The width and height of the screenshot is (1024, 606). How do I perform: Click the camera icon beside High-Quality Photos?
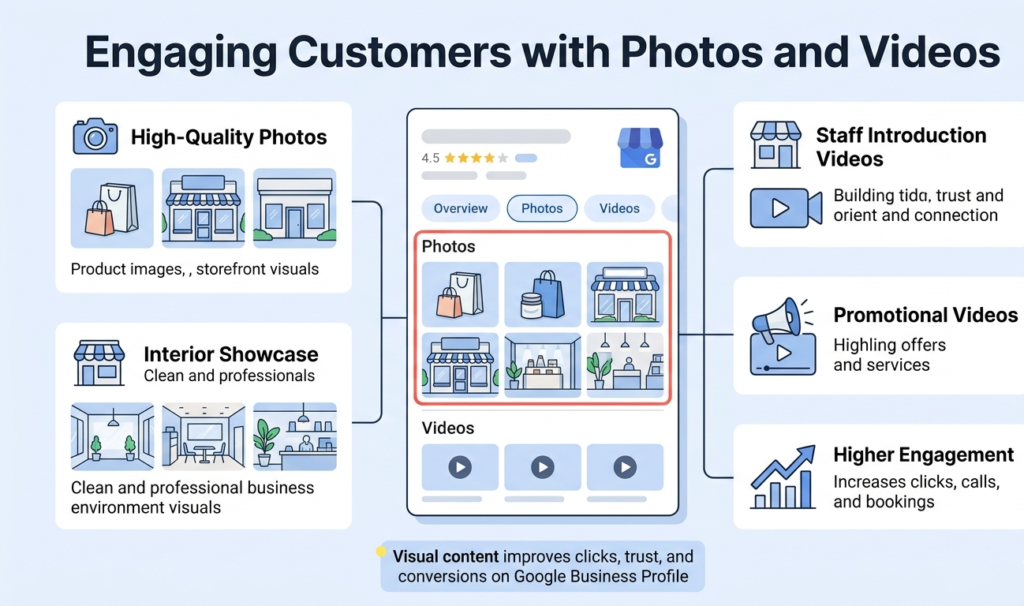95,137
